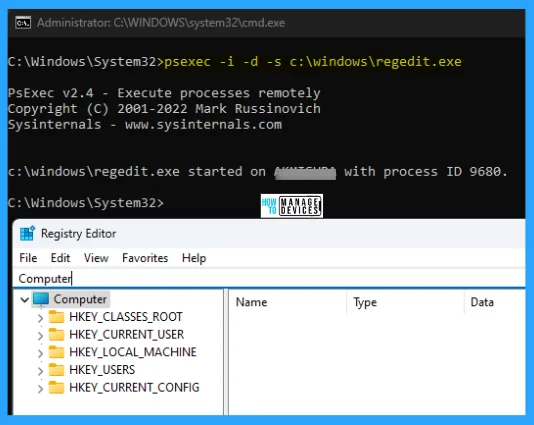This screenshot has height=425, width=534.
Task: Expand the HKEY_CLASSES_ROOT key
Action: [40, 318]
